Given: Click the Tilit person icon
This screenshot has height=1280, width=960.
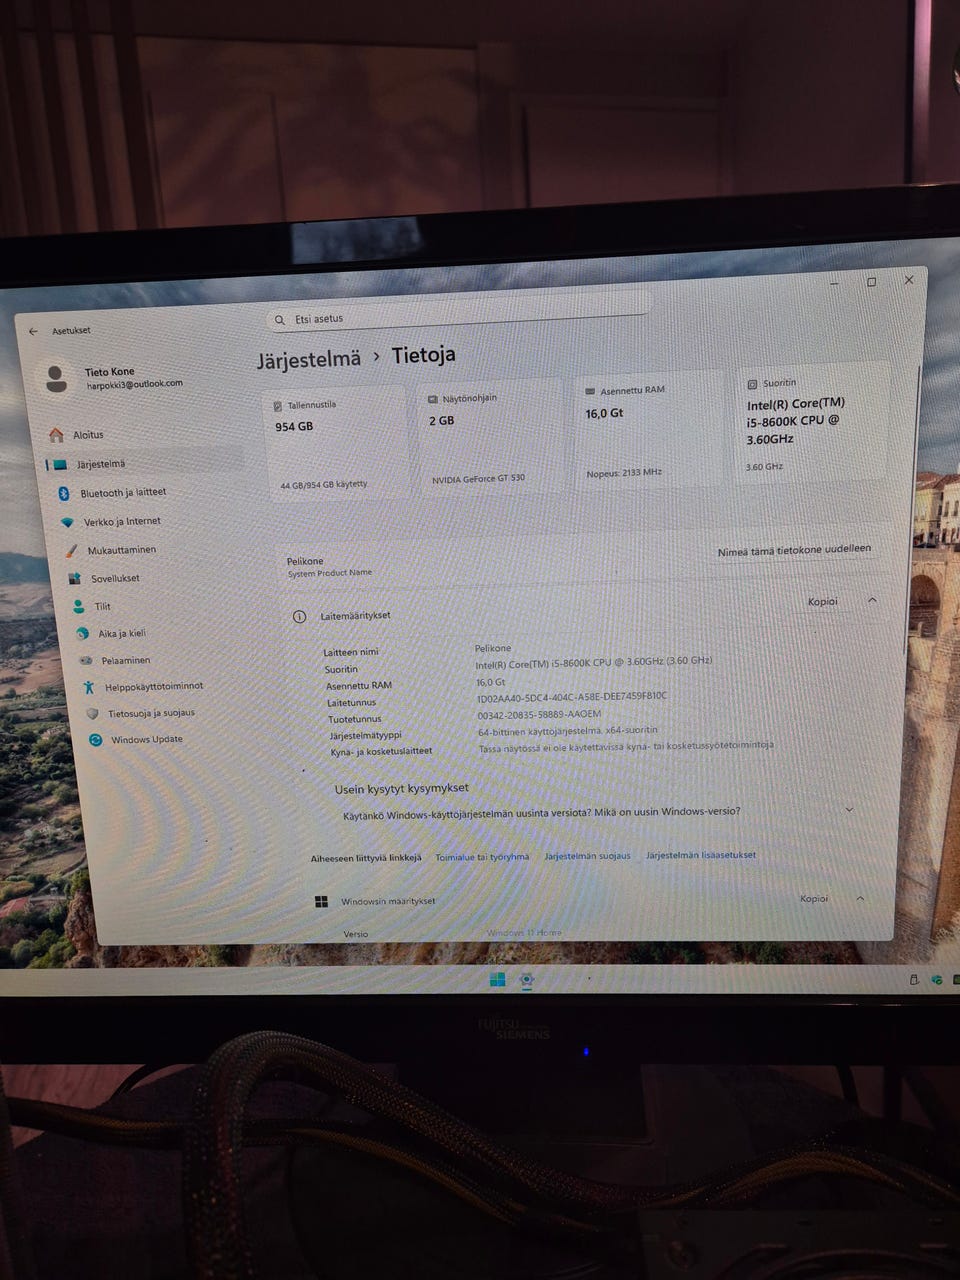Looking at the screenshot, I should (x=78, y=606).
